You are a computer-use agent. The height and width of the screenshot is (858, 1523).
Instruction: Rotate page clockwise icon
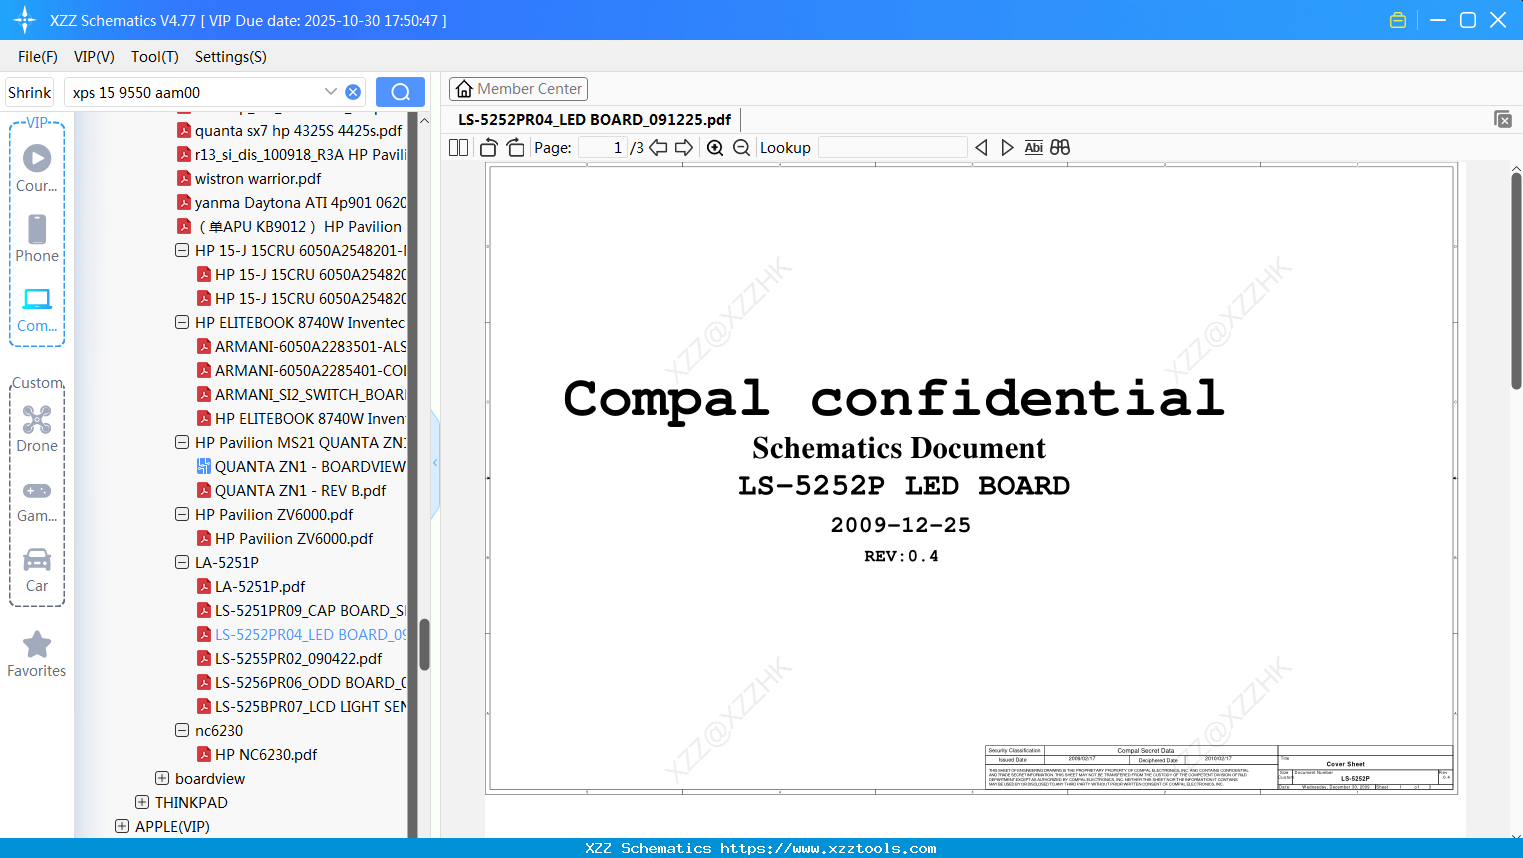(515, 147)
